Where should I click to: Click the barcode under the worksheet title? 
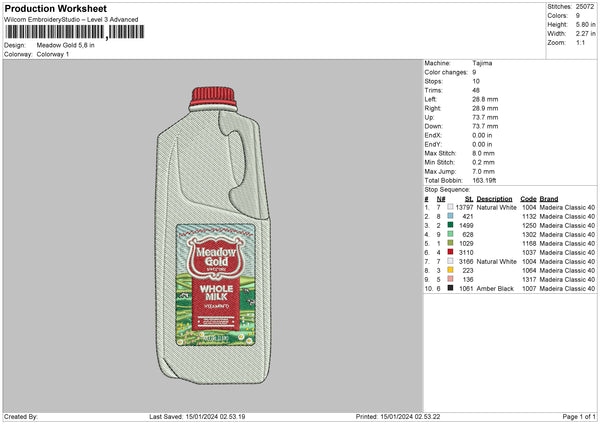click(75, 32)
